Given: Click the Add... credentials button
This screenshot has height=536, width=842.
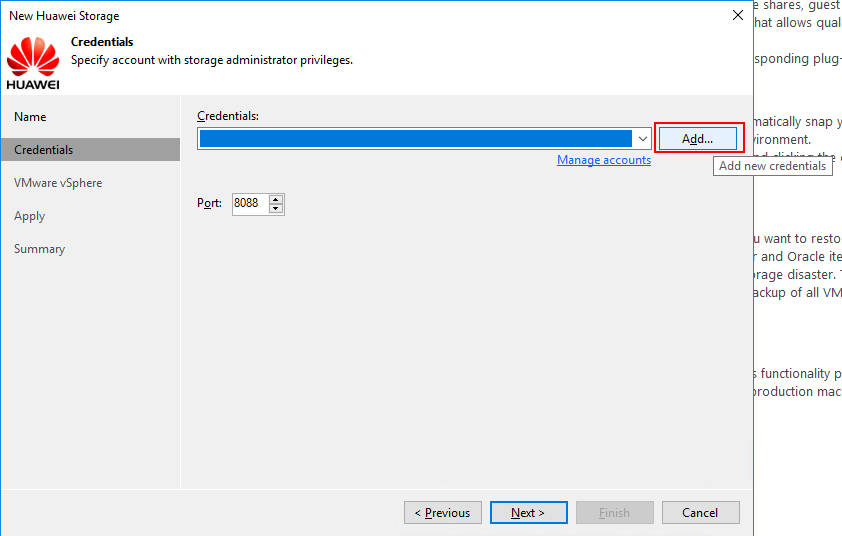Looking at the screenshot, I should click(x=698, y=139).
